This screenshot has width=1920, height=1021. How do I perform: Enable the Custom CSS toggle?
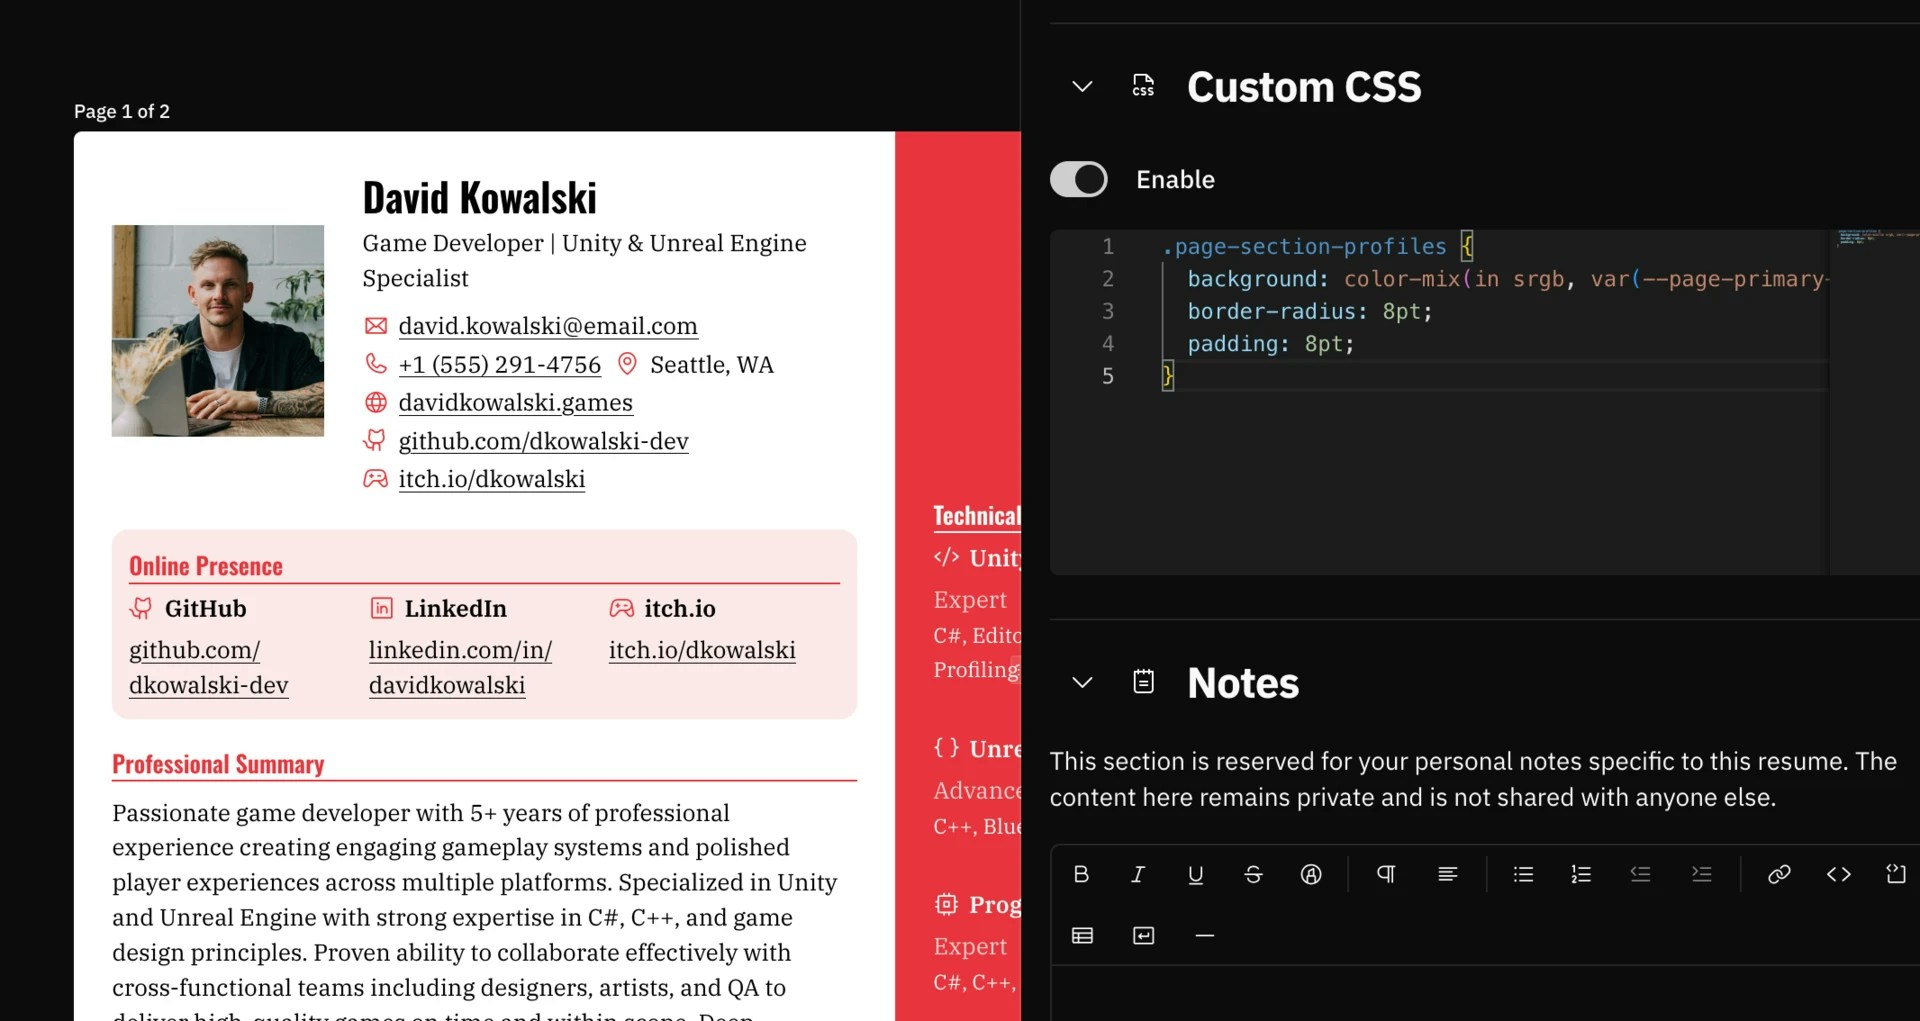point(1078,179)
